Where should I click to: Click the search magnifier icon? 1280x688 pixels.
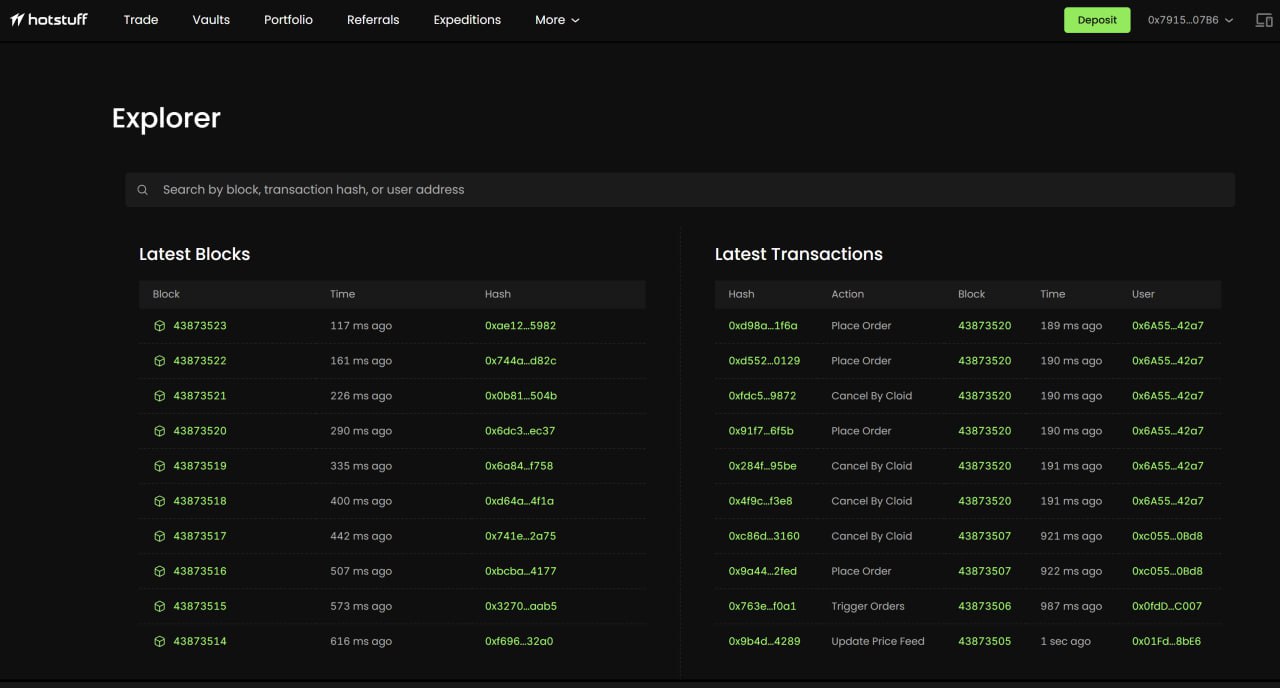[143, 190]
